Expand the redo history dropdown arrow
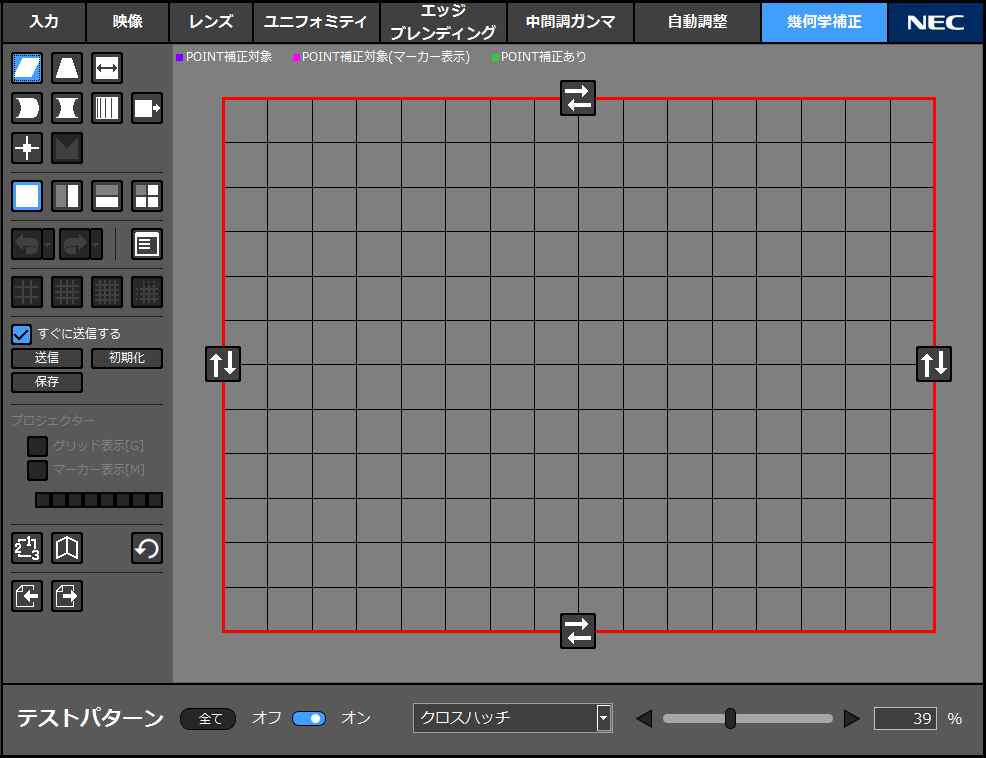 click(96, 244)
